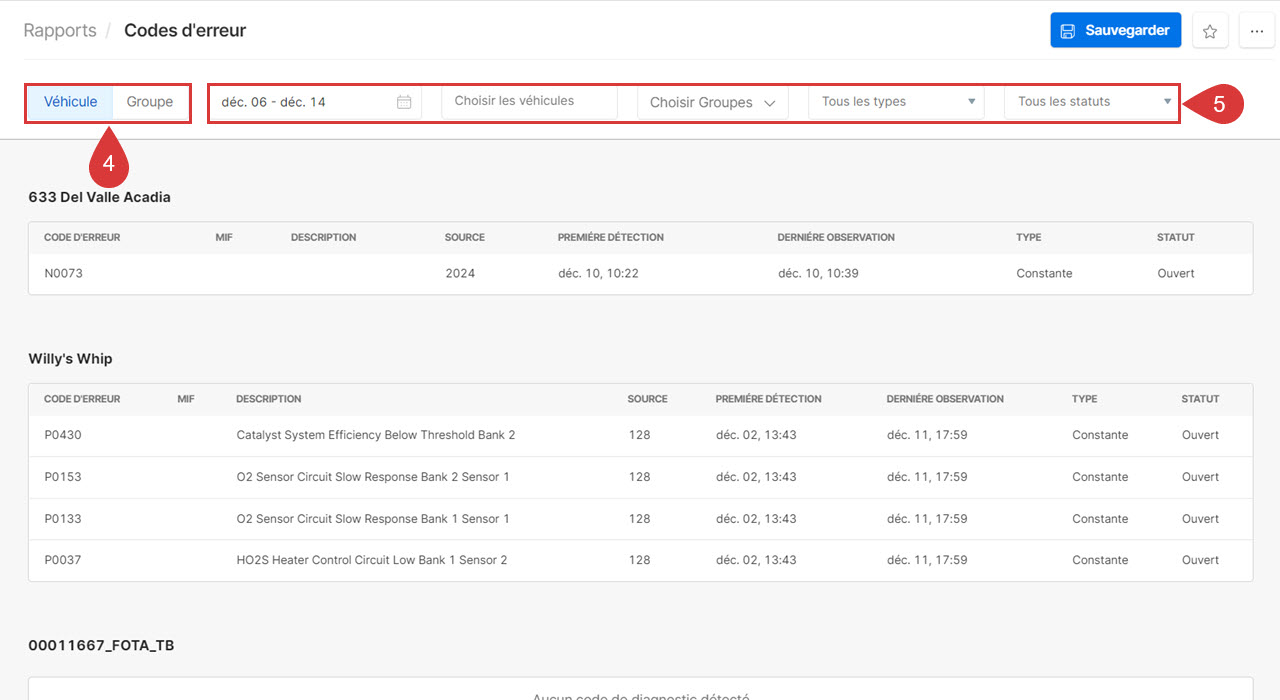Mark report as favorite with star icon
This screenshot has width=1280, height=700.
(x=1210, y=31)
